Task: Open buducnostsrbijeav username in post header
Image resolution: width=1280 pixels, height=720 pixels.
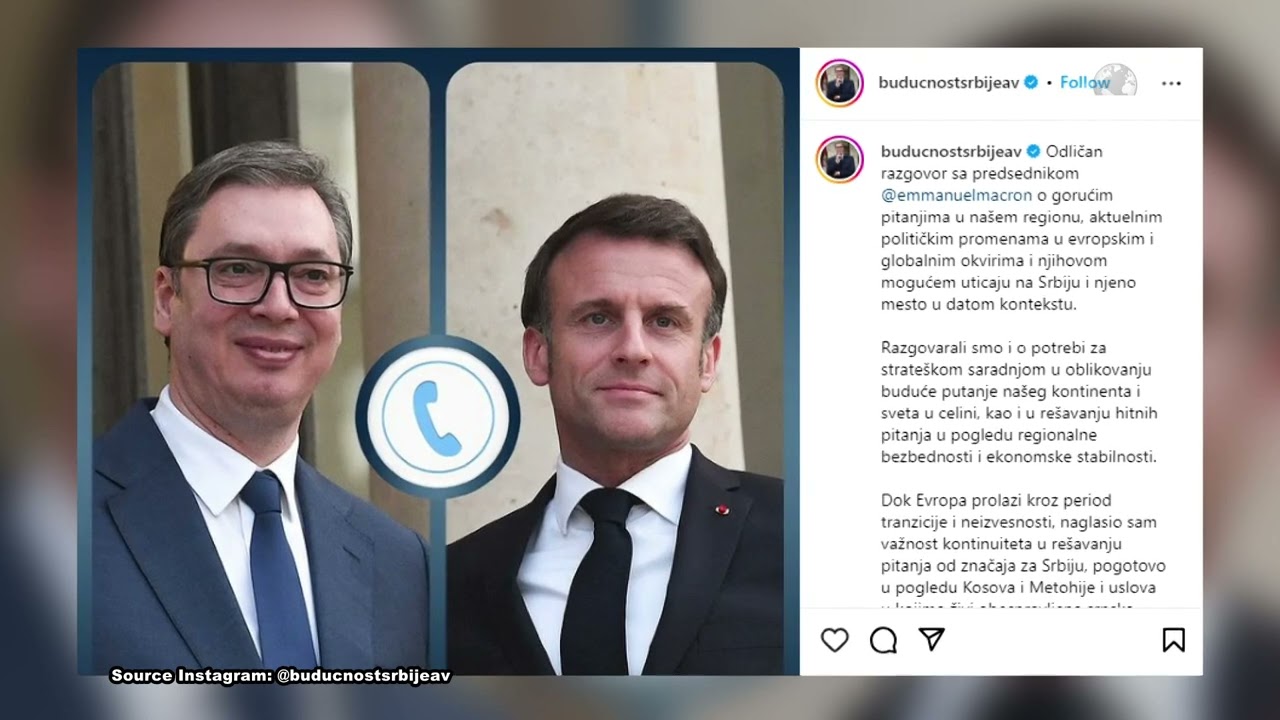Action: click(949, 83)
